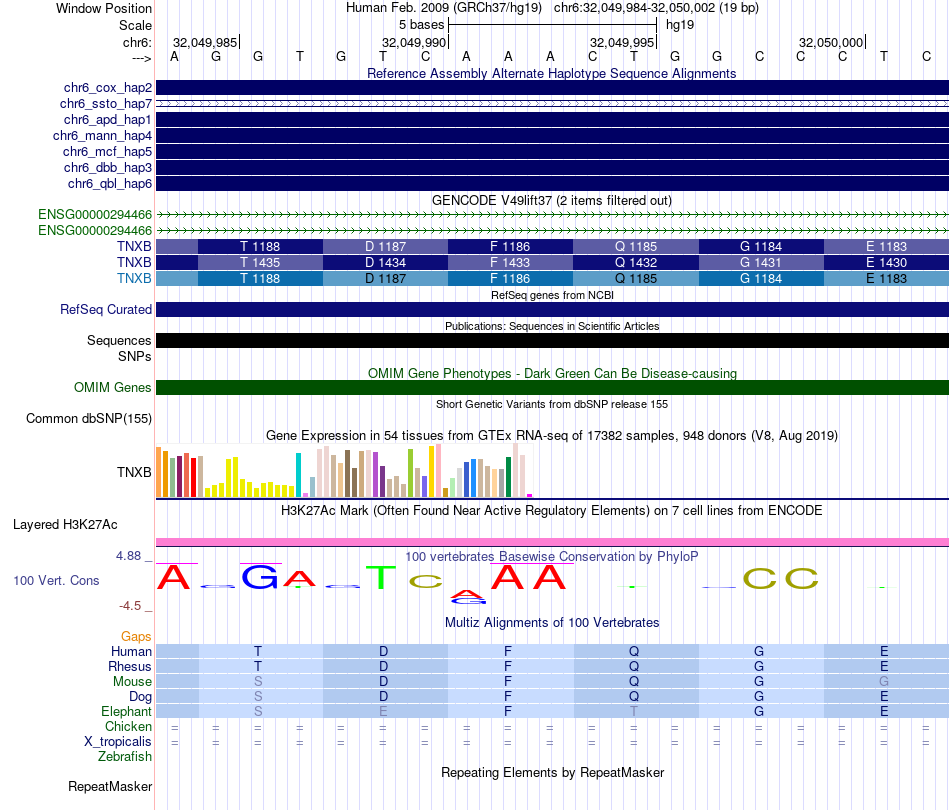Select the chr6_ssto_hap7 haplotype label
Viewport: 950px width, 810px height.
click(106, 104)
